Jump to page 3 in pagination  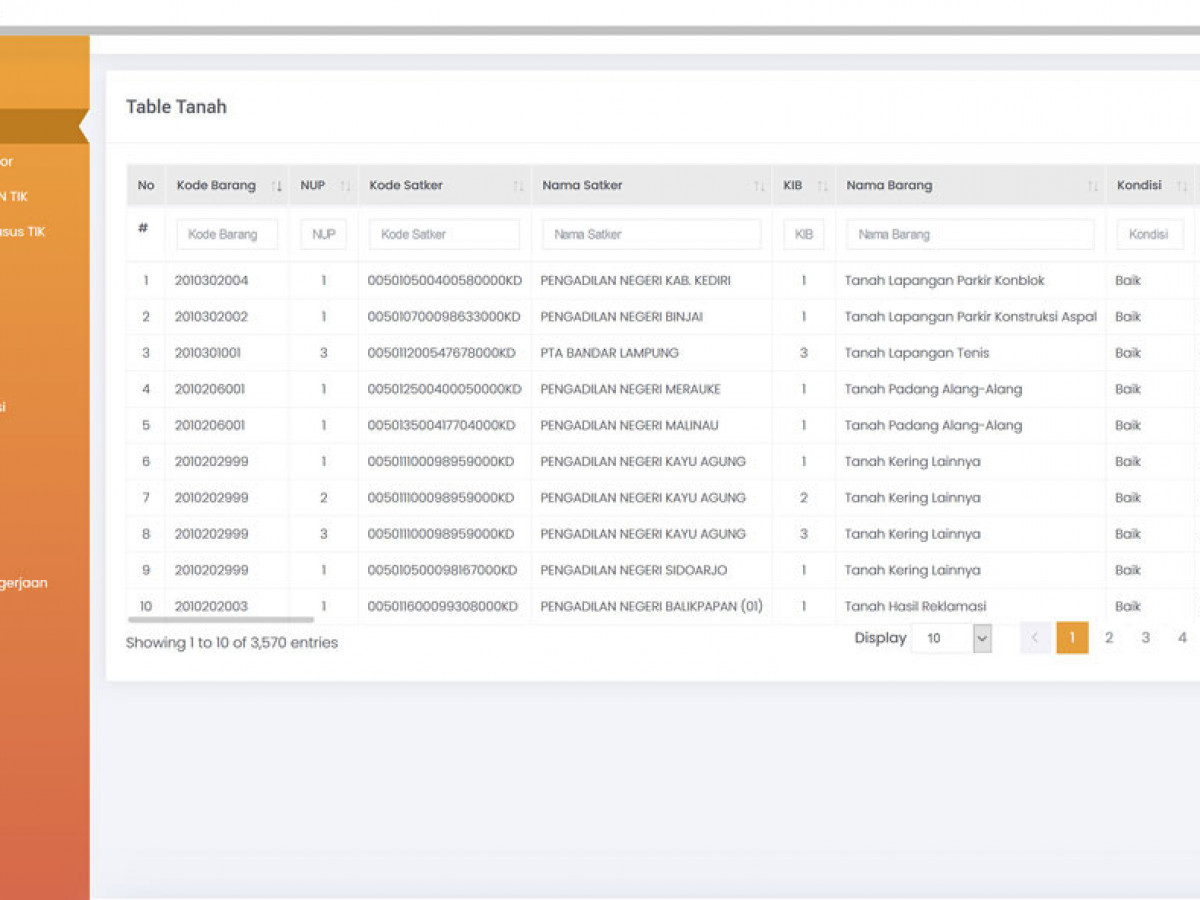click(x=1145, y=638)
